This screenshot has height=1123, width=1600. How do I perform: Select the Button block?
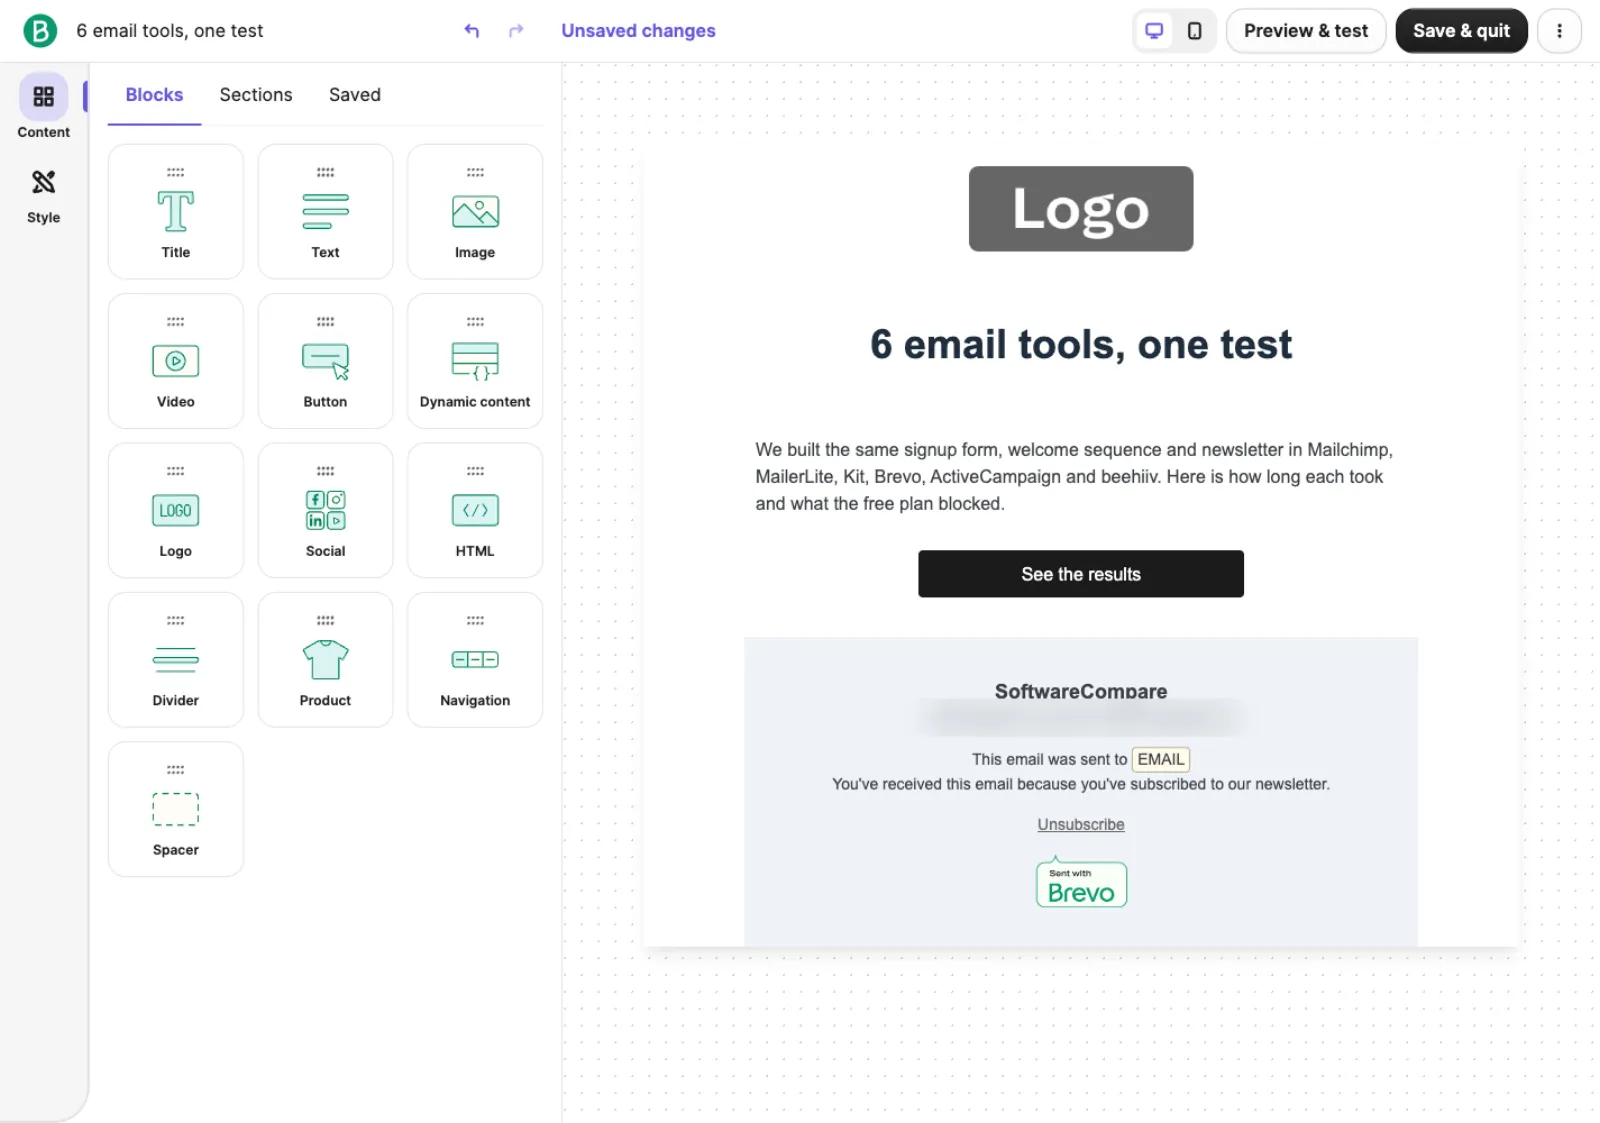coord(325,361)
